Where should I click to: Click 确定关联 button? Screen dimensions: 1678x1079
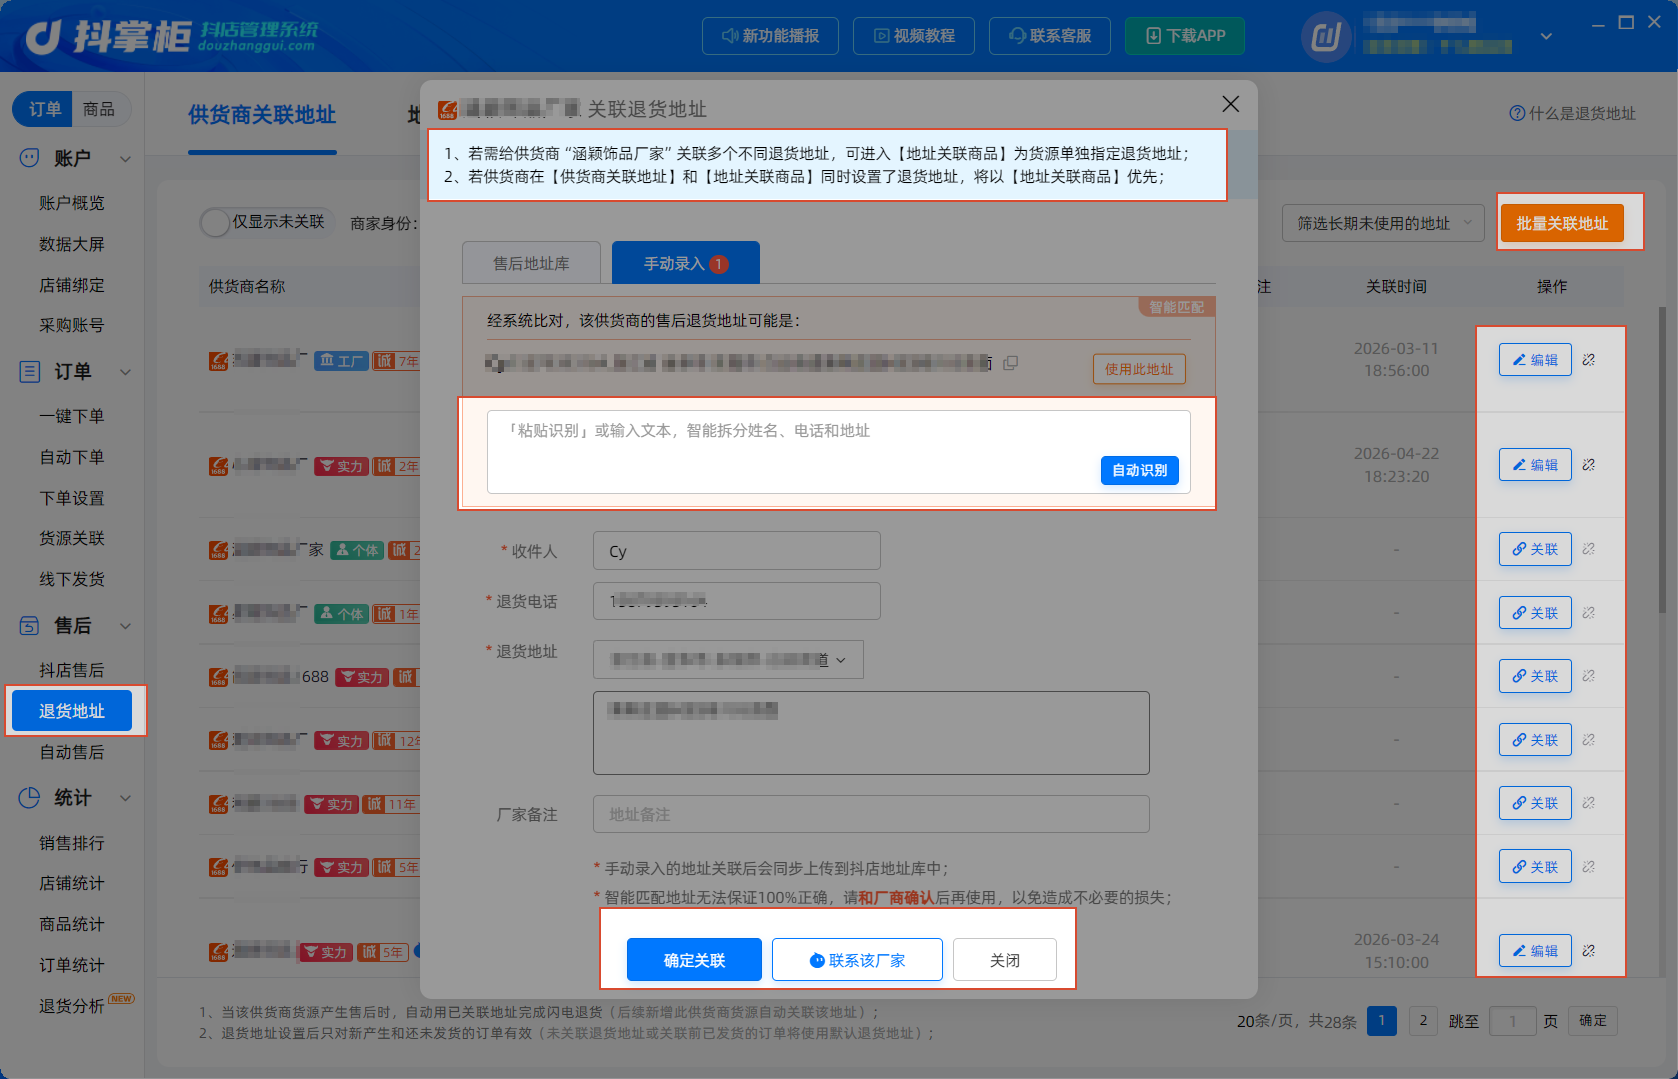(694, 960)
